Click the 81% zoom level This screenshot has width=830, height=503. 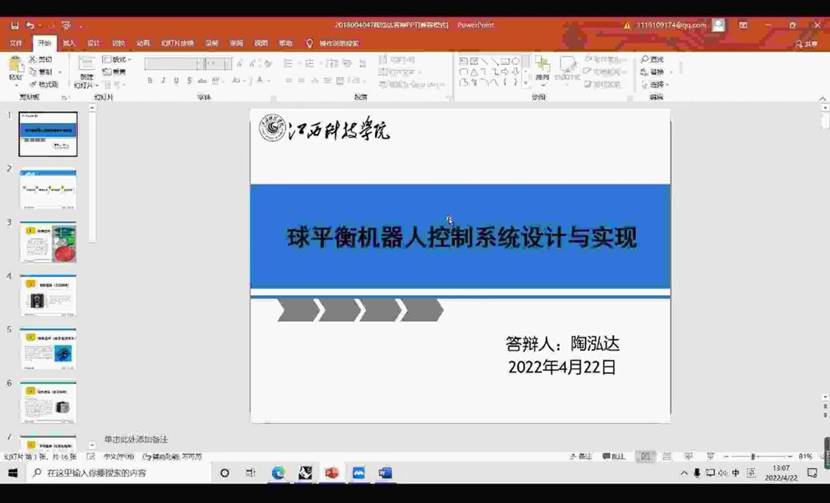pyautogui.click(x=806, y=456)
